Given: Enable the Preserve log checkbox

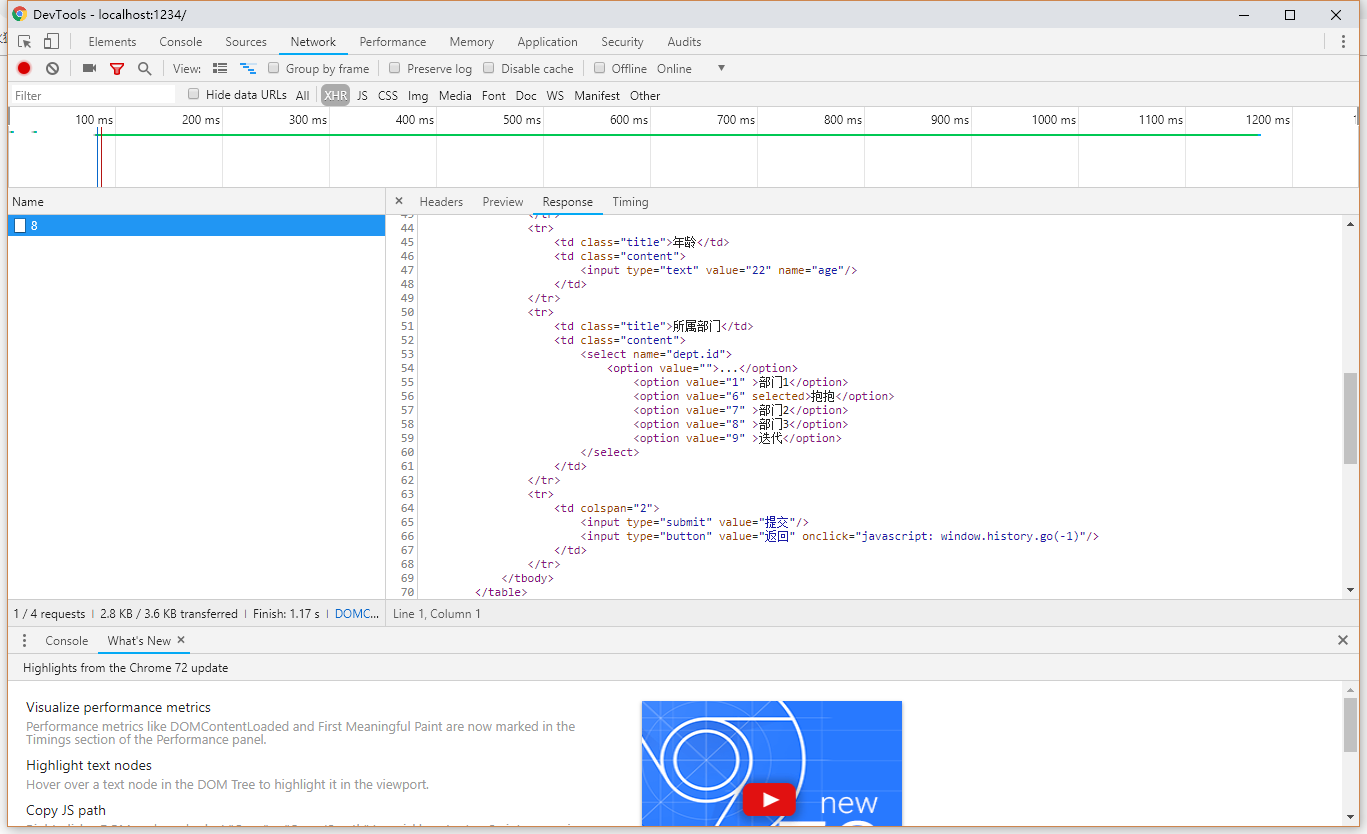Looking at the screenshot, I should [x=395, y=68].
